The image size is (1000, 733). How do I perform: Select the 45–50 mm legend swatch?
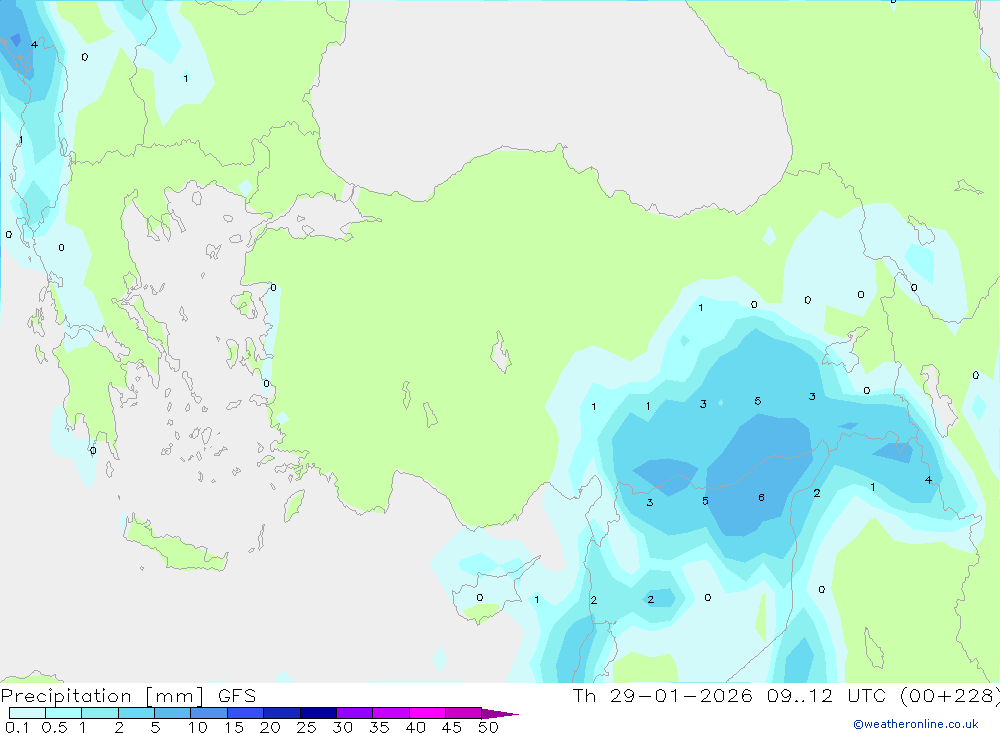[x=463, y=713]
